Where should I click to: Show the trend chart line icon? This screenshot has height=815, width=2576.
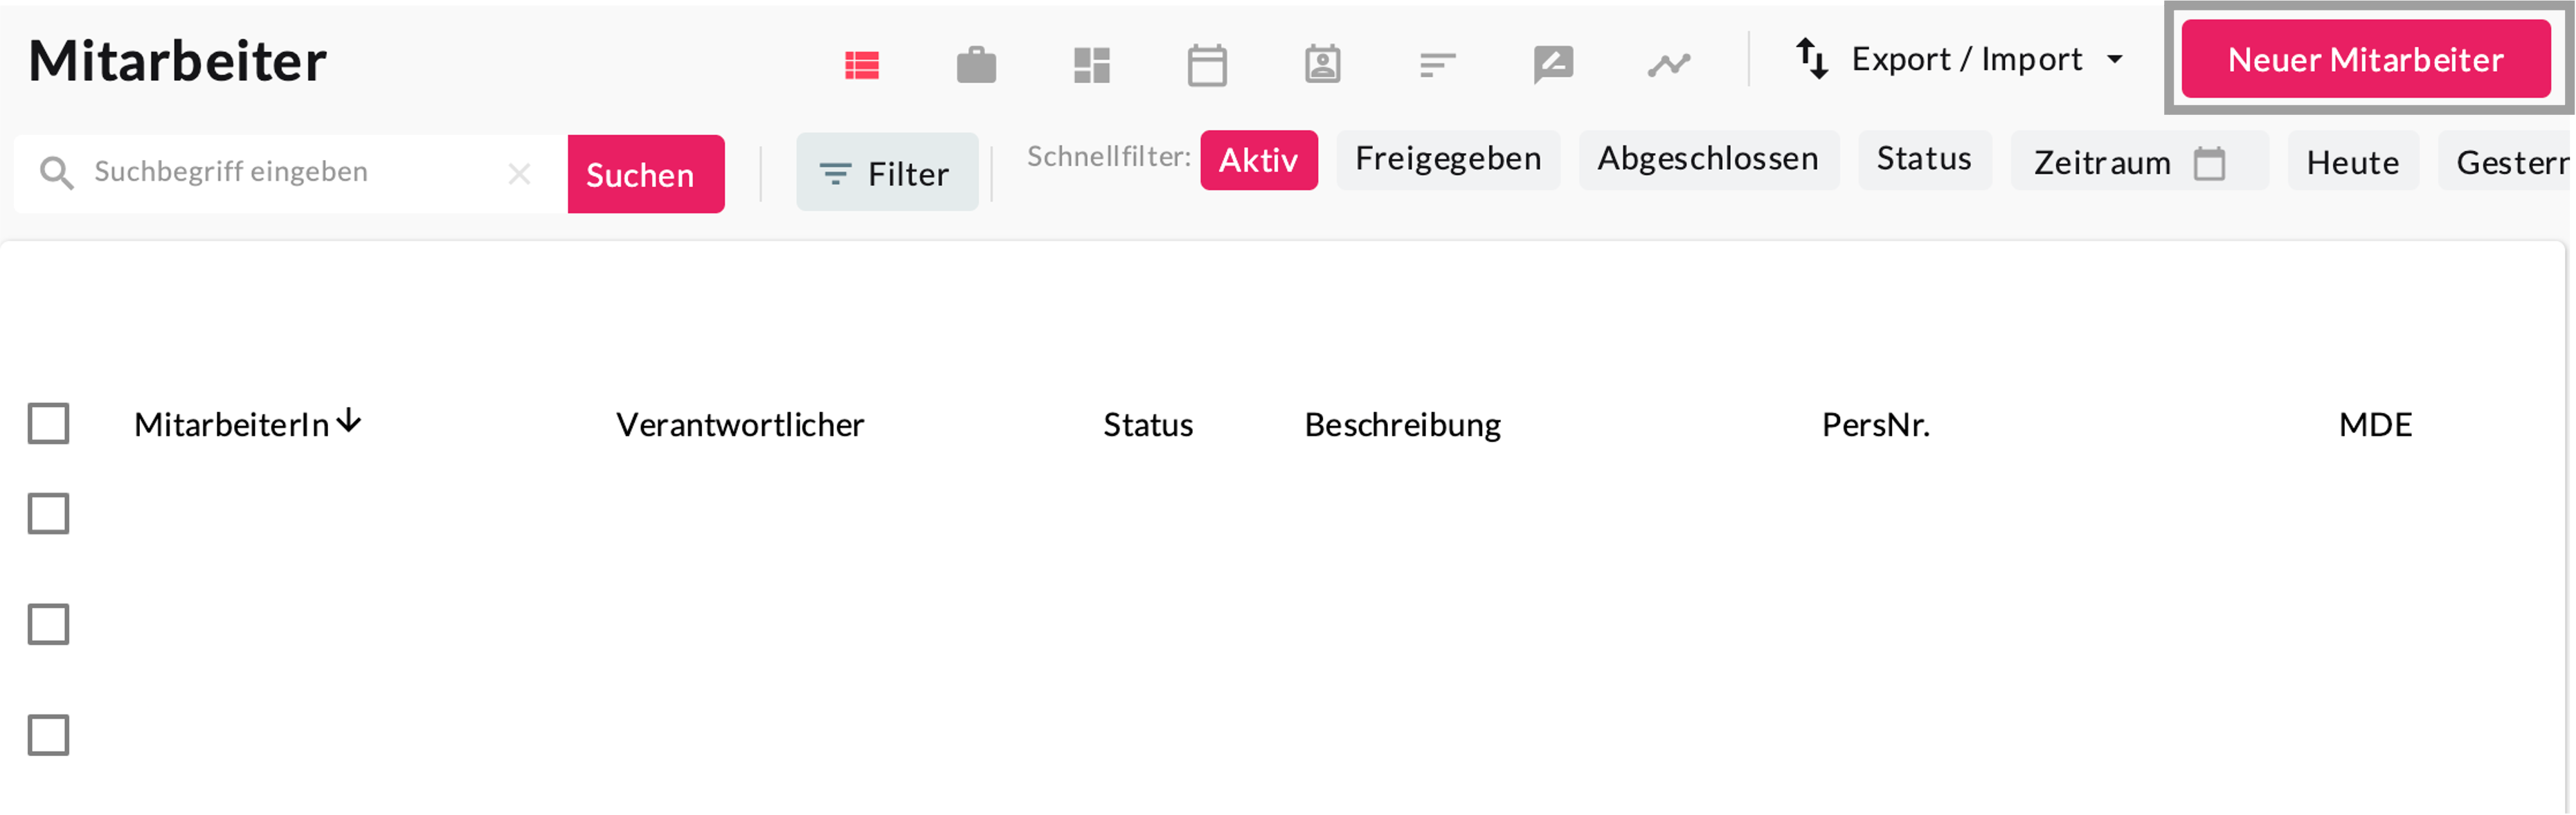point(1668,65)
